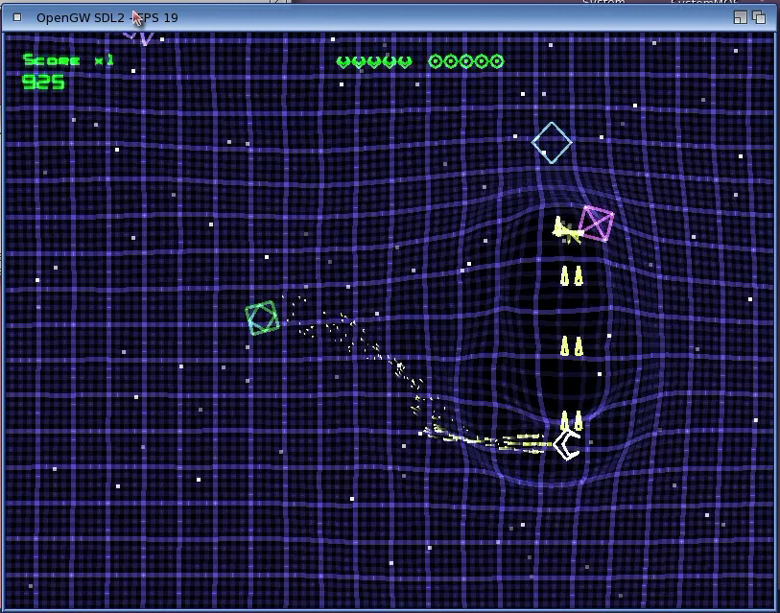Click the magenta crossed-square enemy
Viewport: 780px width, 613px height.
click(x=596, y=223)
